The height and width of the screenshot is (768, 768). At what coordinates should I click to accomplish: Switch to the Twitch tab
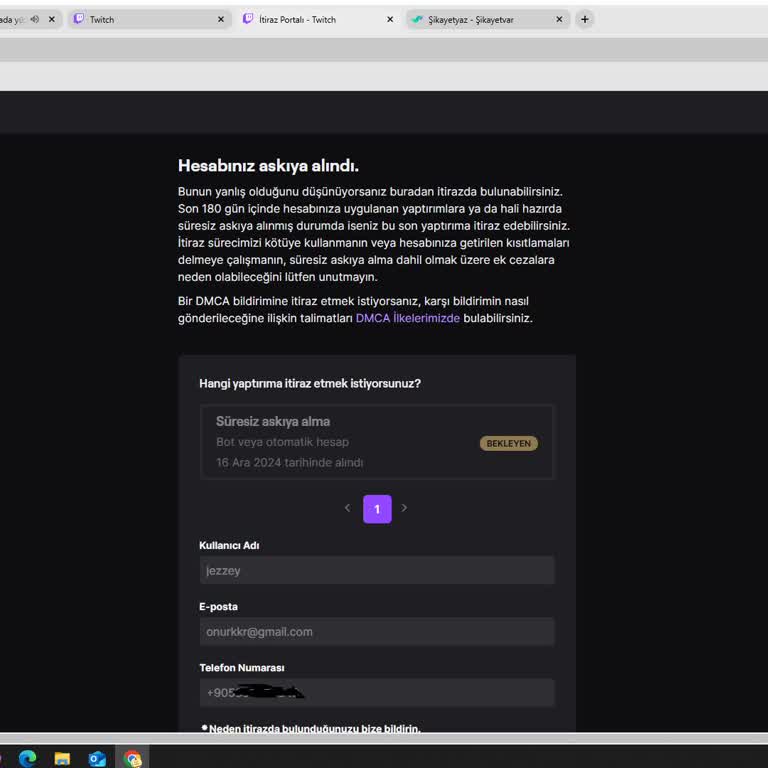pyautogui.click(x=149, y=20)
